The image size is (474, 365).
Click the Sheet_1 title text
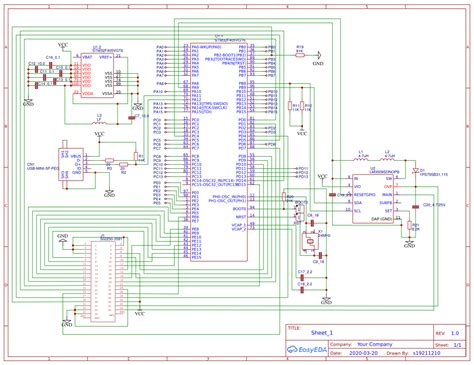[322, 333]
